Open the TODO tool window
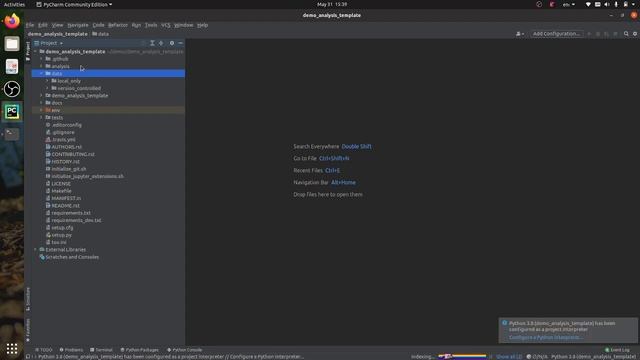 tap(44, 350)
